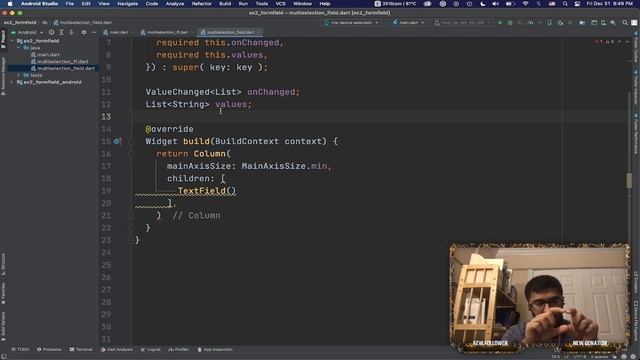
Task: Start debugging with the green bug icon
Action: click(510, 23)
